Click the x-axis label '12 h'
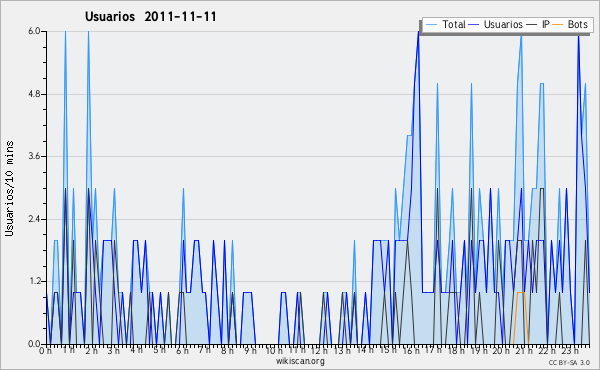600x370 pixels. [x=319, y=351]
